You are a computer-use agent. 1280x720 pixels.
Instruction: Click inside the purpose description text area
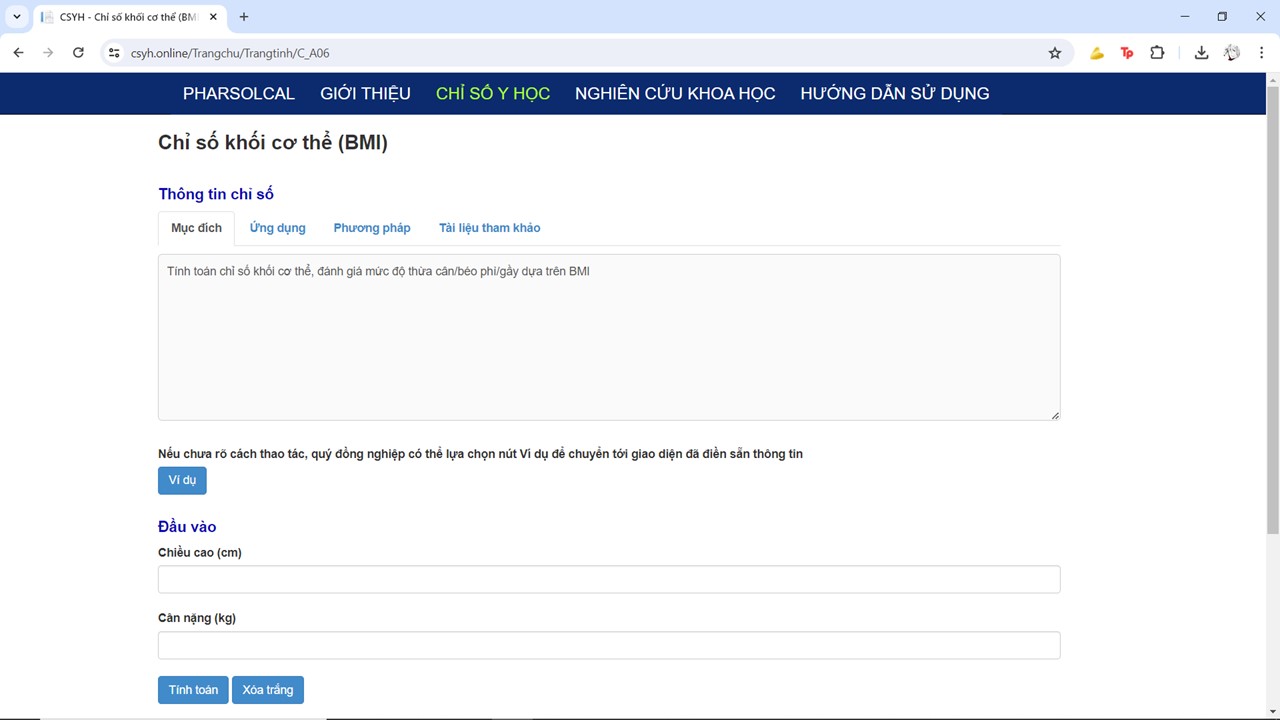[x=609, y=337]
